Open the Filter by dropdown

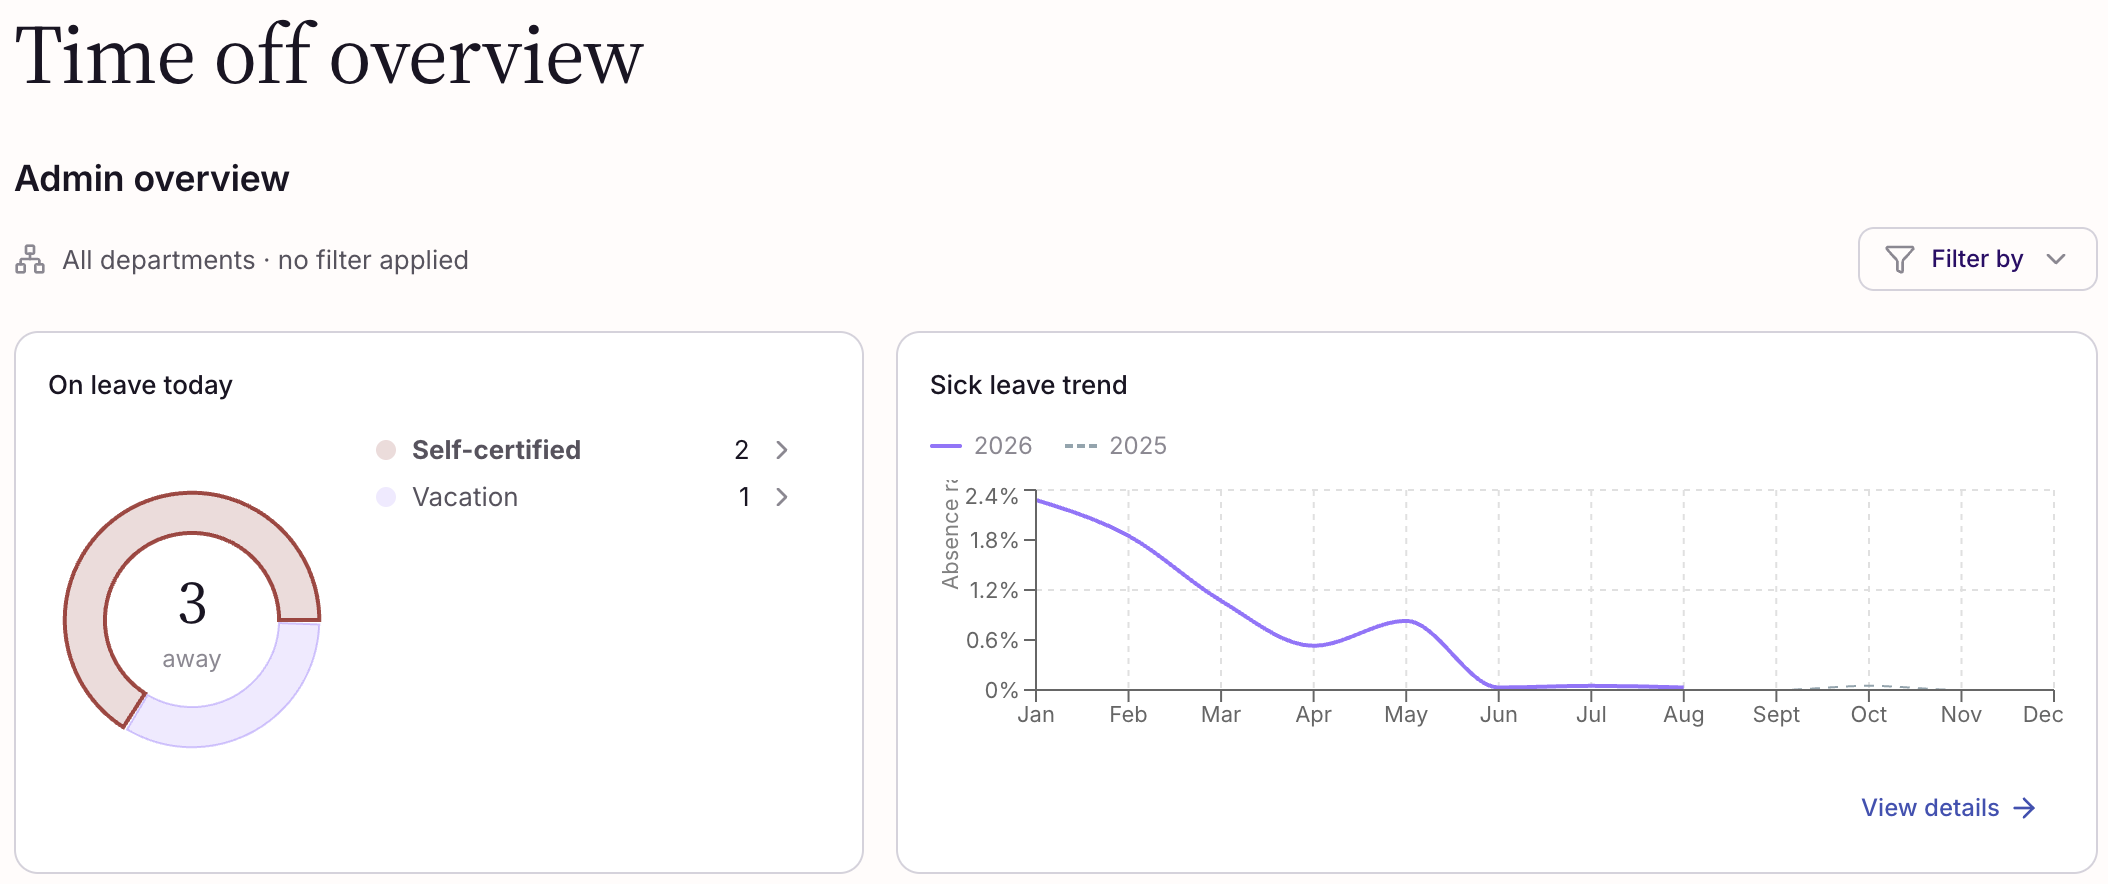coord(1977,259)
